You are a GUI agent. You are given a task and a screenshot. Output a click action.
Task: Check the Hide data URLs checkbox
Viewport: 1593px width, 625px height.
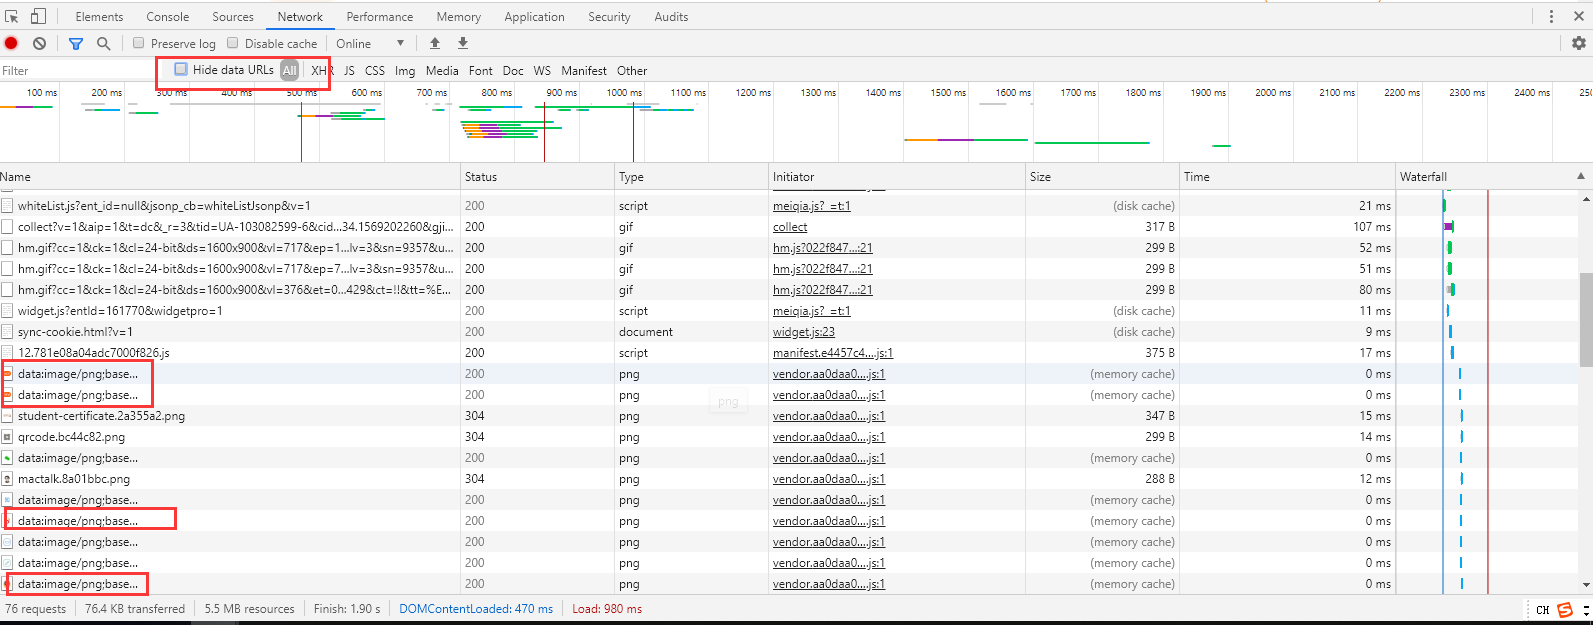[x=181, y=69]
